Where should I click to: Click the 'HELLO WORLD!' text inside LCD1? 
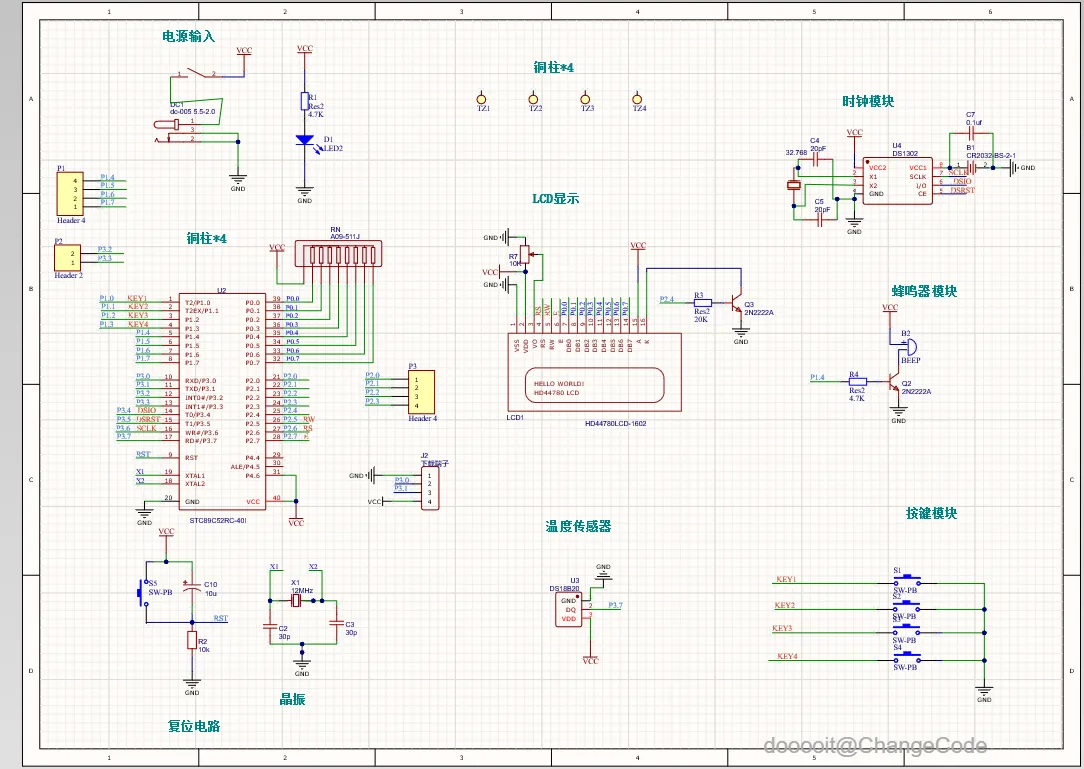(x=559, y=383)
